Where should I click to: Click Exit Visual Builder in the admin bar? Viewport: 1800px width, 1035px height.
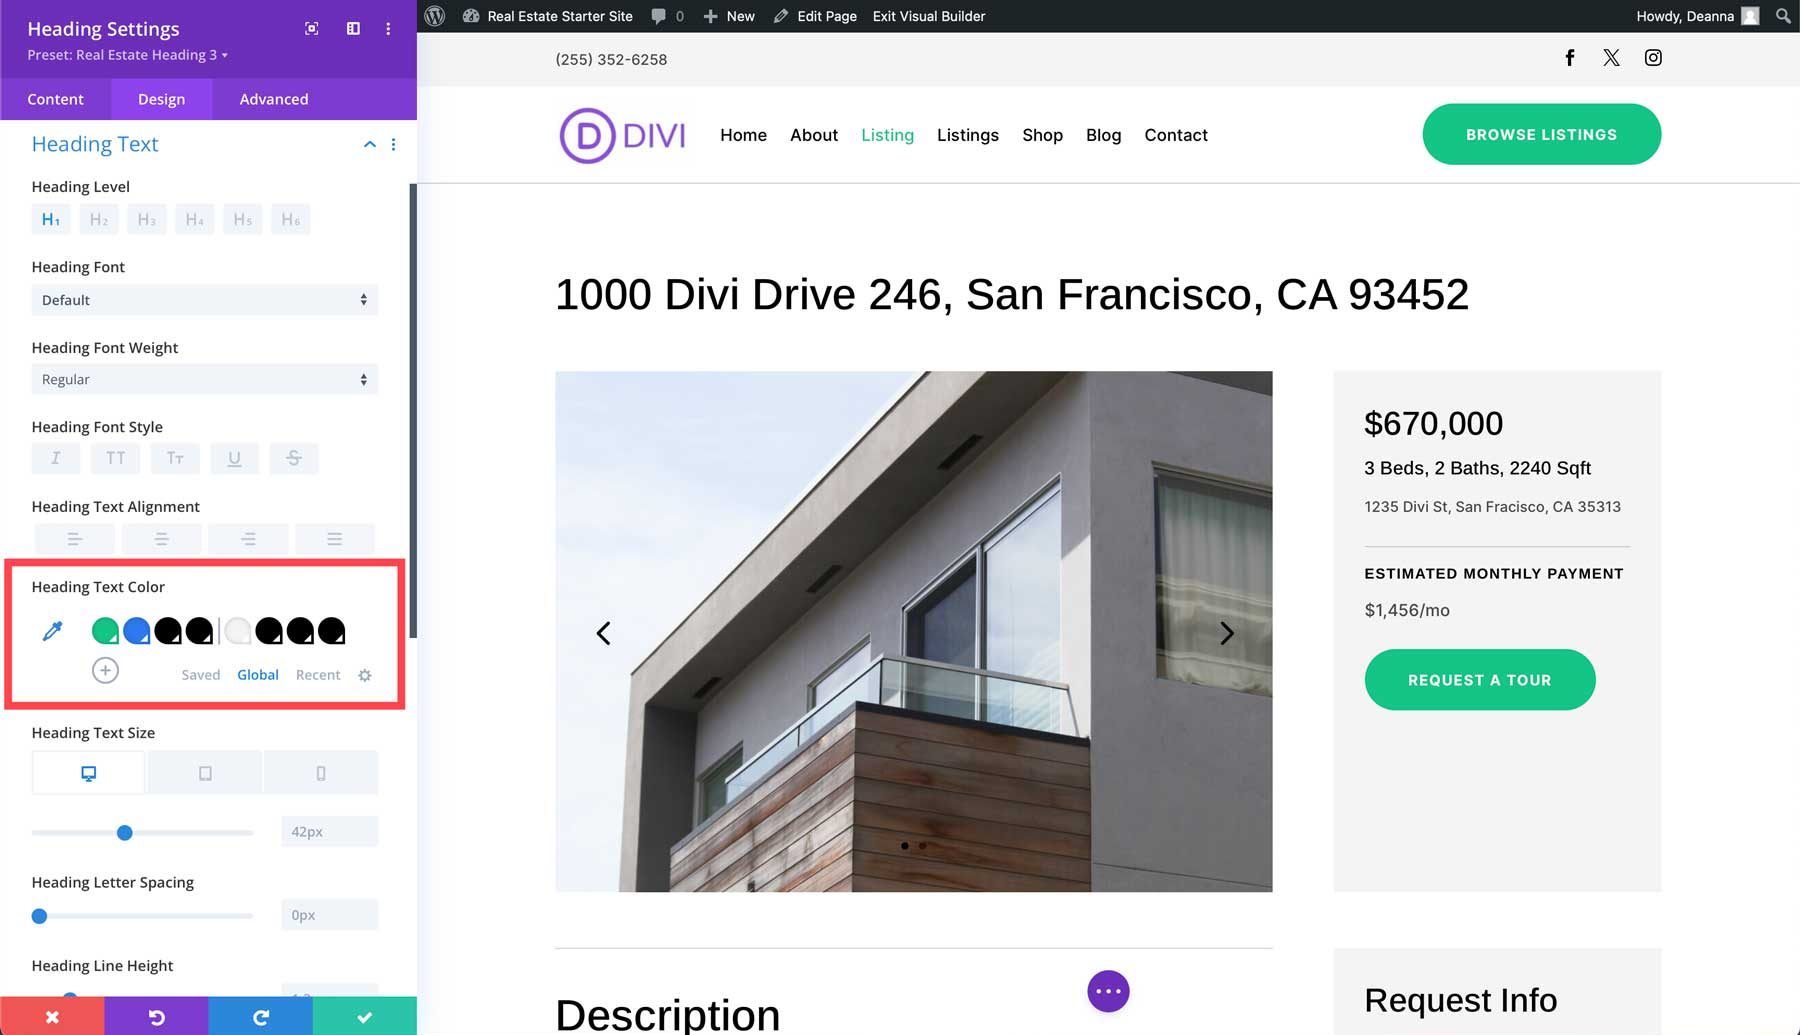click(x=928, y=16)
